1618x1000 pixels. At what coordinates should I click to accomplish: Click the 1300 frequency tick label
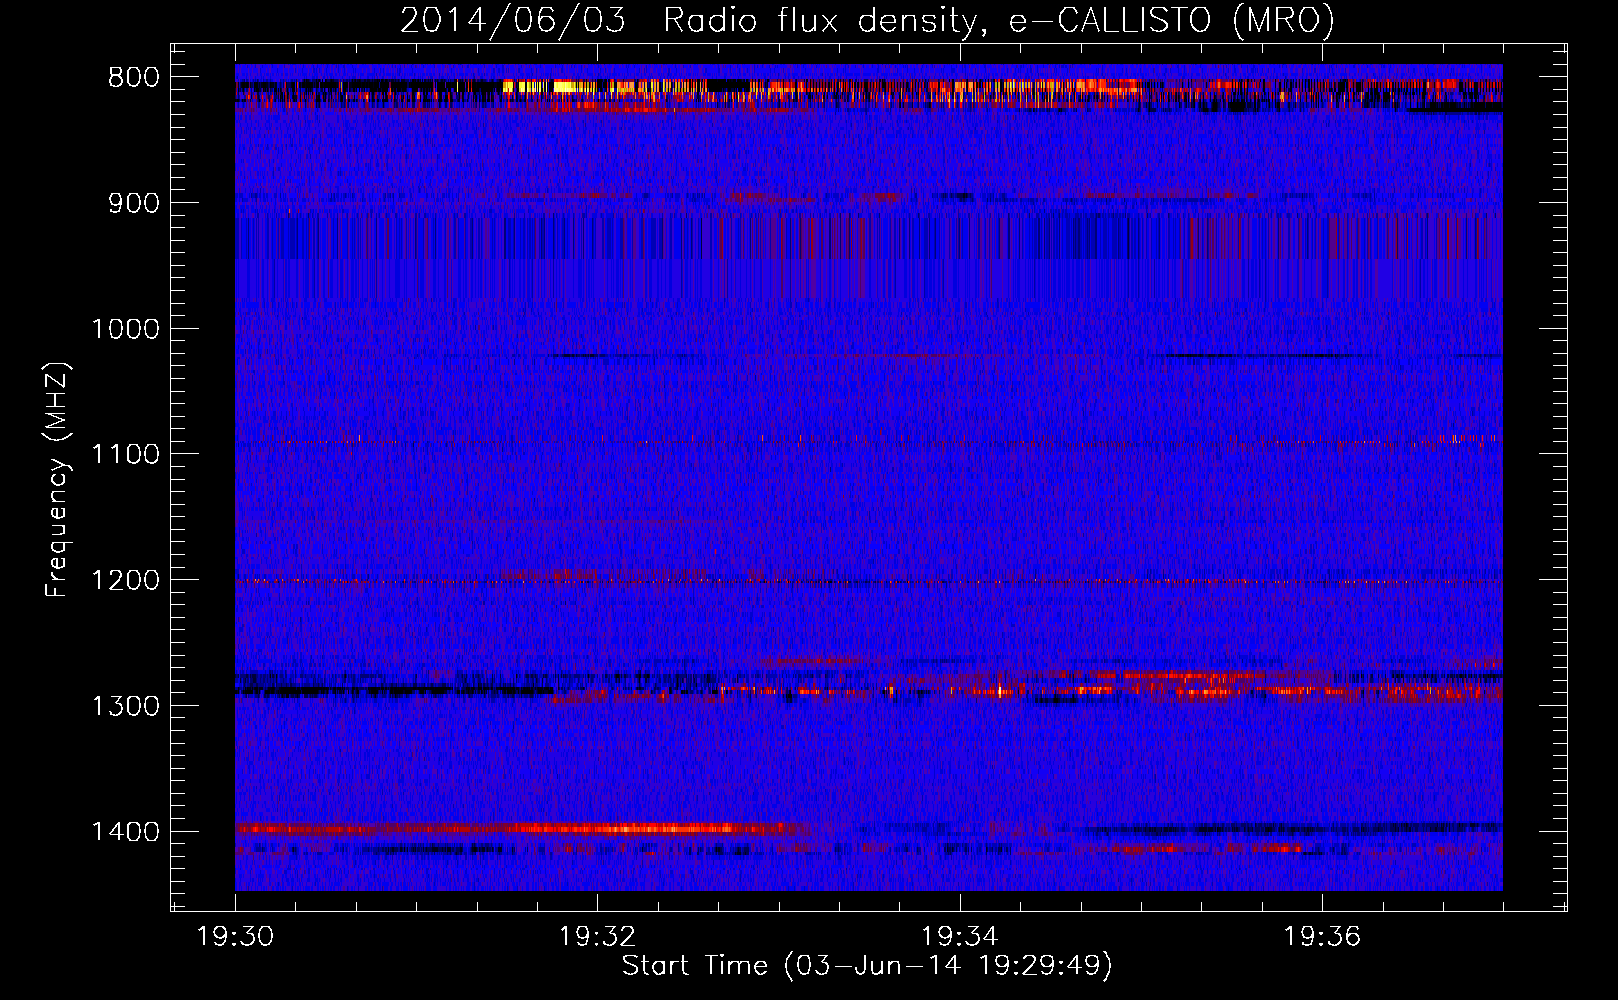tap(126, 706)
